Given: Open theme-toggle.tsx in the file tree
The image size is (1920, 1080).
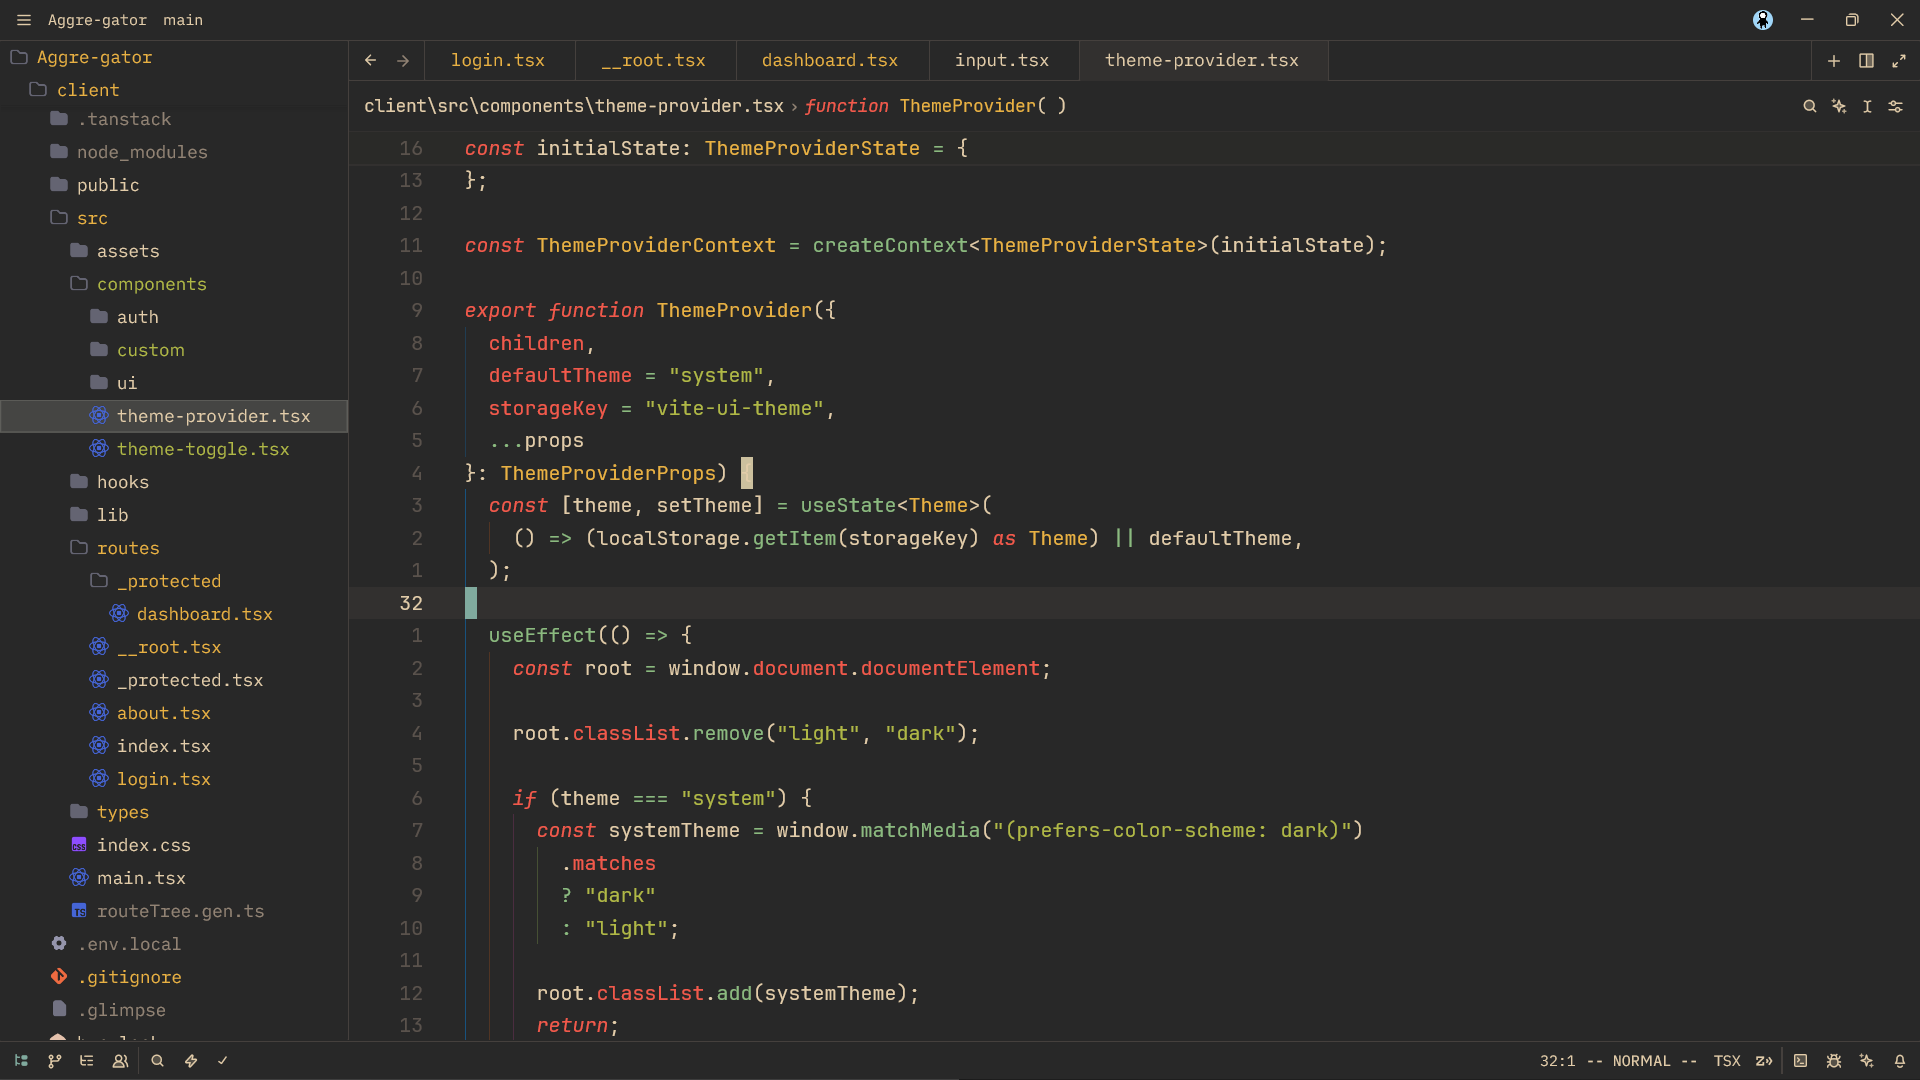Looking at the screenshot, I should 174,449.
